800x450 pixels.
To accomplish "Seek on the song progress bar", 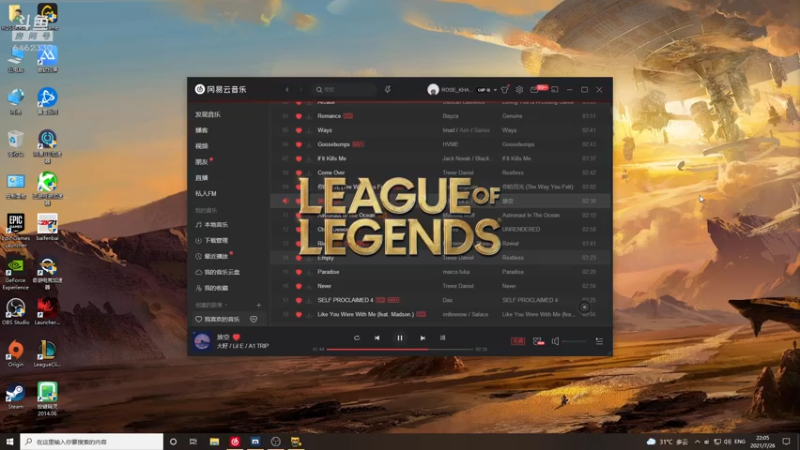I will coord(400,349).
